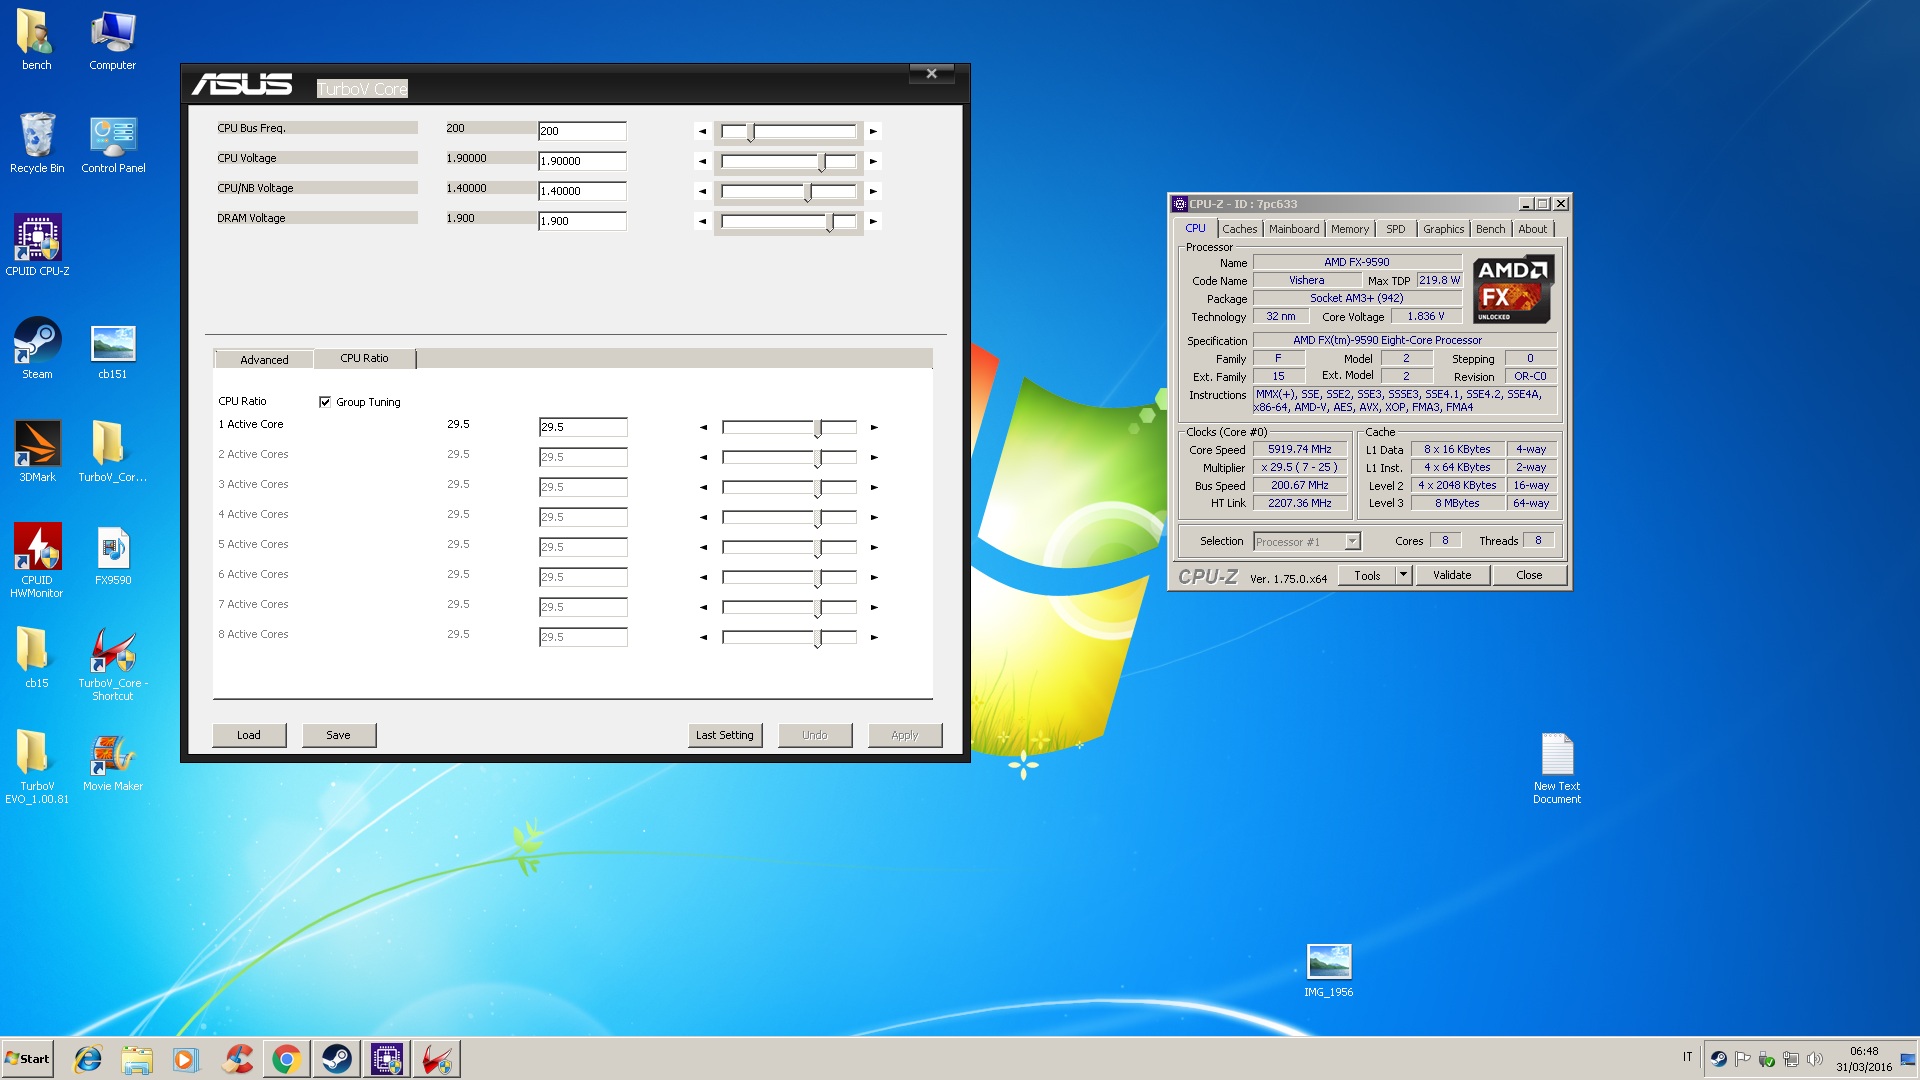Switch to TurboV Core taskbar button

click(437, 1059)
